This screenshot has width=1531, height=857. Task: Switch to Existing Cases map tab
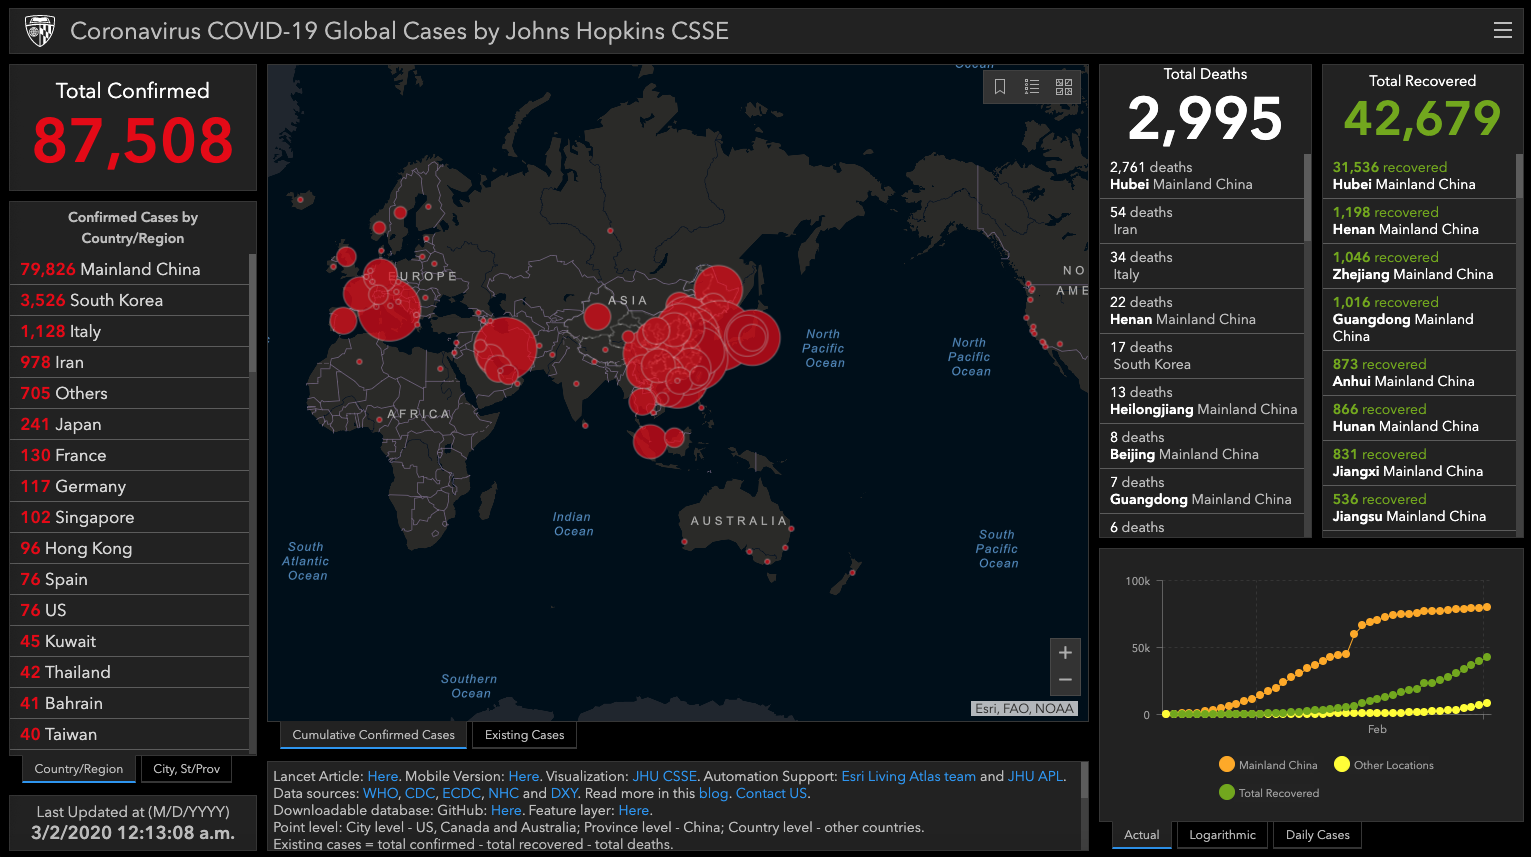(x=524, y=735)
